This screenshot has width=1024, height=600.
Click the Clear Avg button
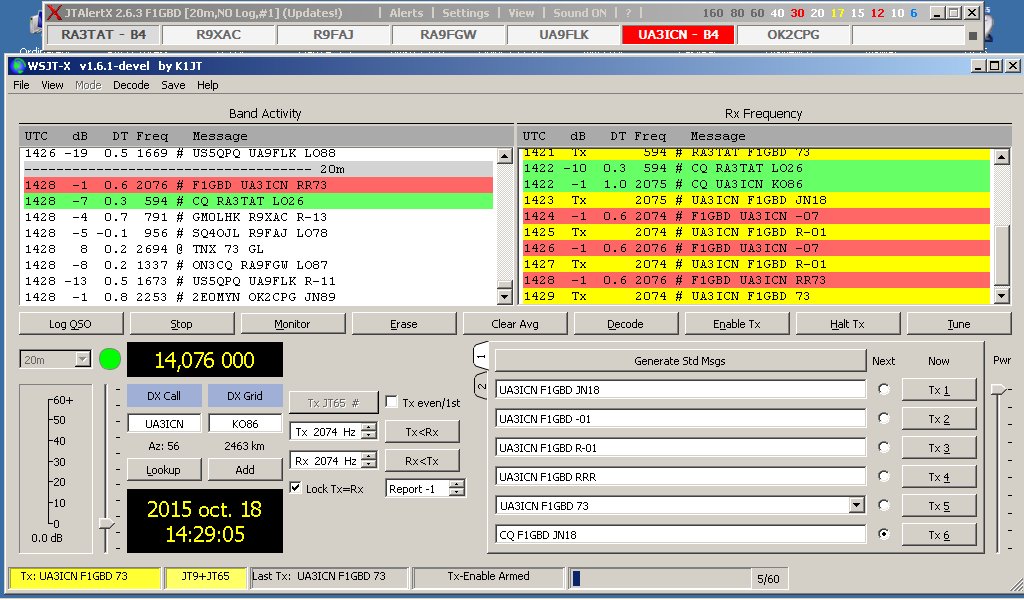tap(515, 324)
